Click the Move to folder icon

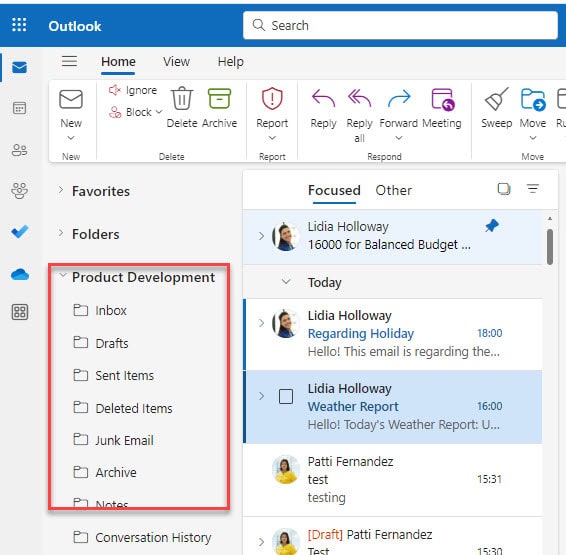pyautogui.click(x=533, y=99)
